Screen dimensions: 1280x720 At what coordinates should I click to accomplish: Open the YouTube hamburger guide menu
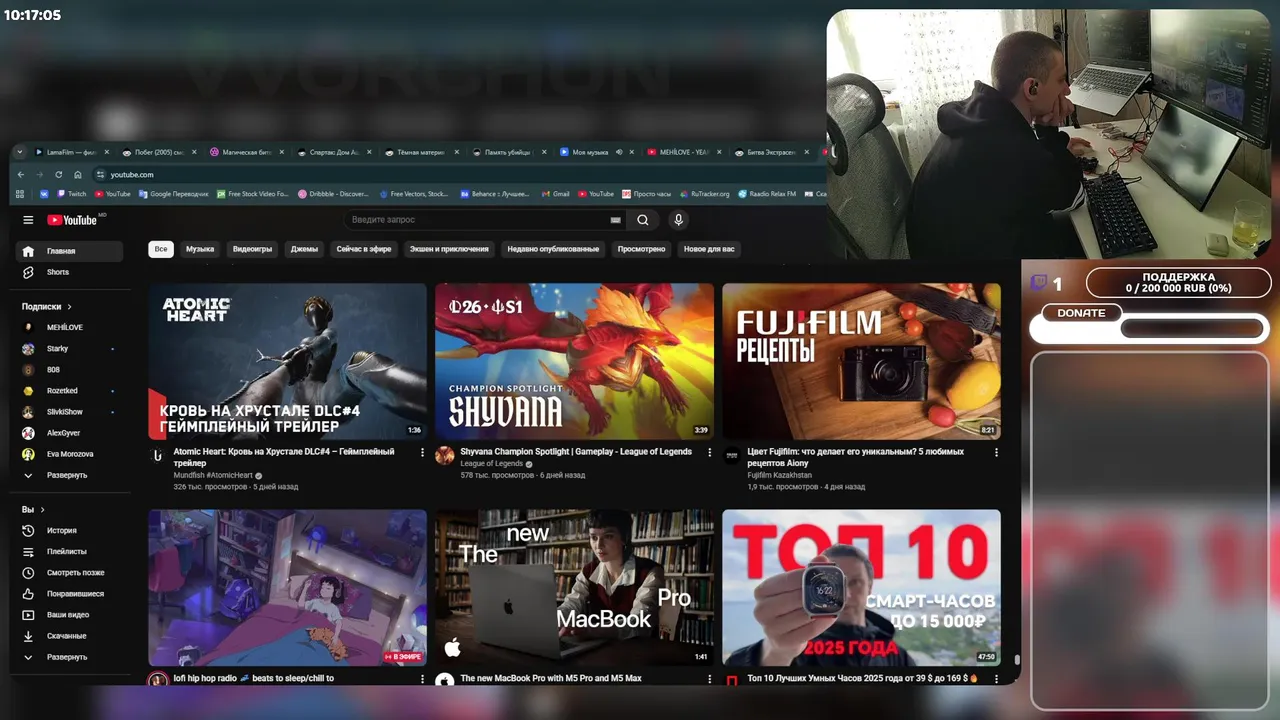(x=28, y=220)
